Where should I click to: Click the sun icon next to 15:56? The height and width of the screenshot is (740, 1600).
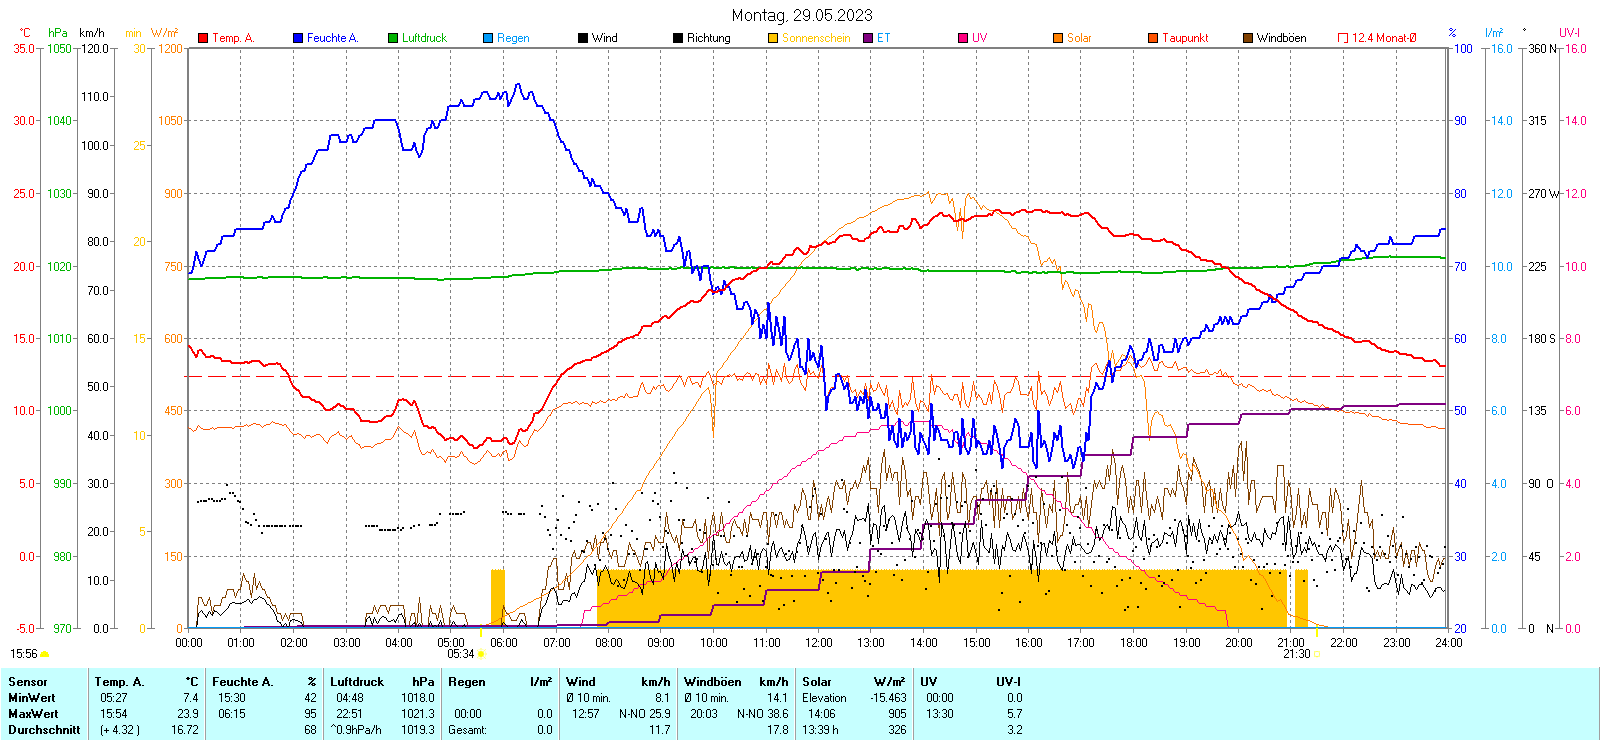click(44, 654)
